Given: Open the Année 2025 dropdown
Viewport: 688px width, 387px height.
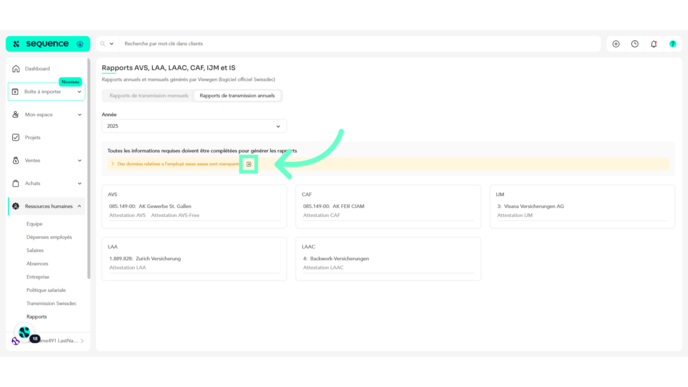Looking at the screenshot, I should point(194,126).
